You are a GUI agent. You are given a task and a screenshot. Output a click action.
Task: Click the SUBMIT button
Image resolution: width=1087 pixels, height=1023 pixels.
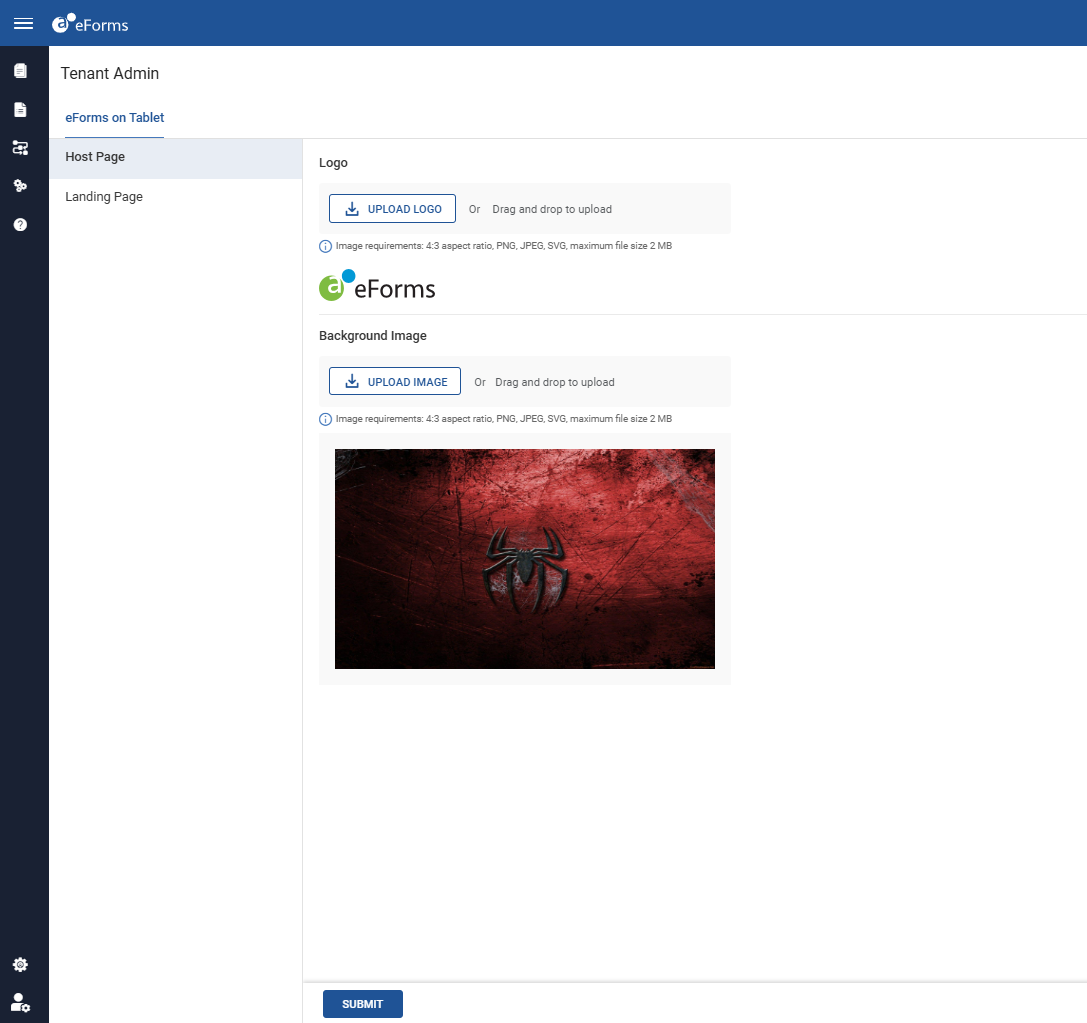click(x=363, y=1004)
